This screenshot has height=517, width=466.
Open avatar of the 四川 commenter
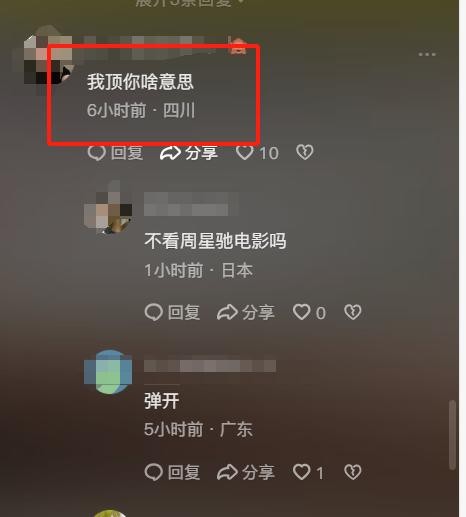(x=48, y=60)
